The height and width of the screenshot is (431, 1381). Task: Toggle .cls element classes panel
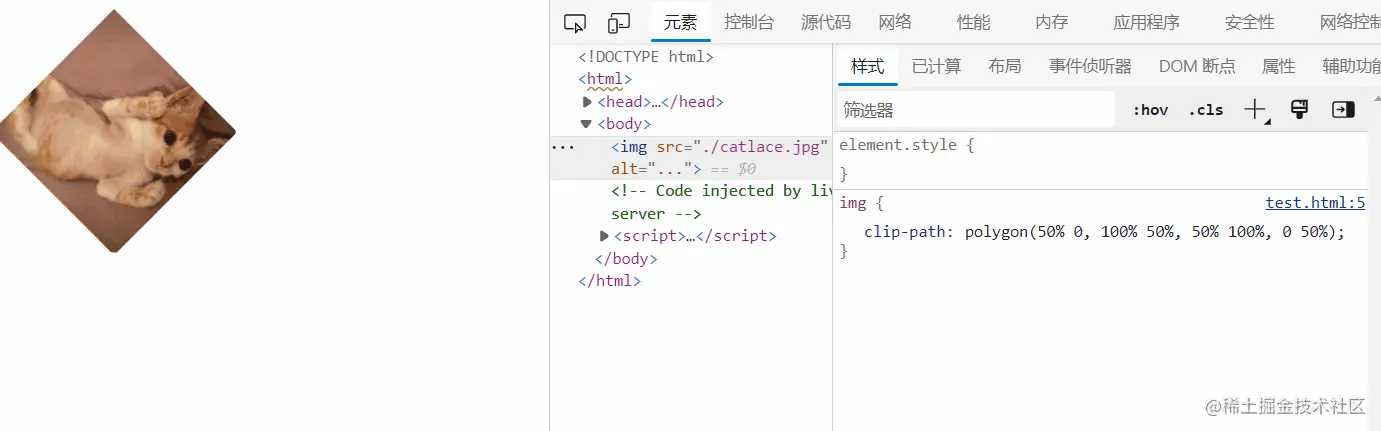click(x=1206, y=110)
